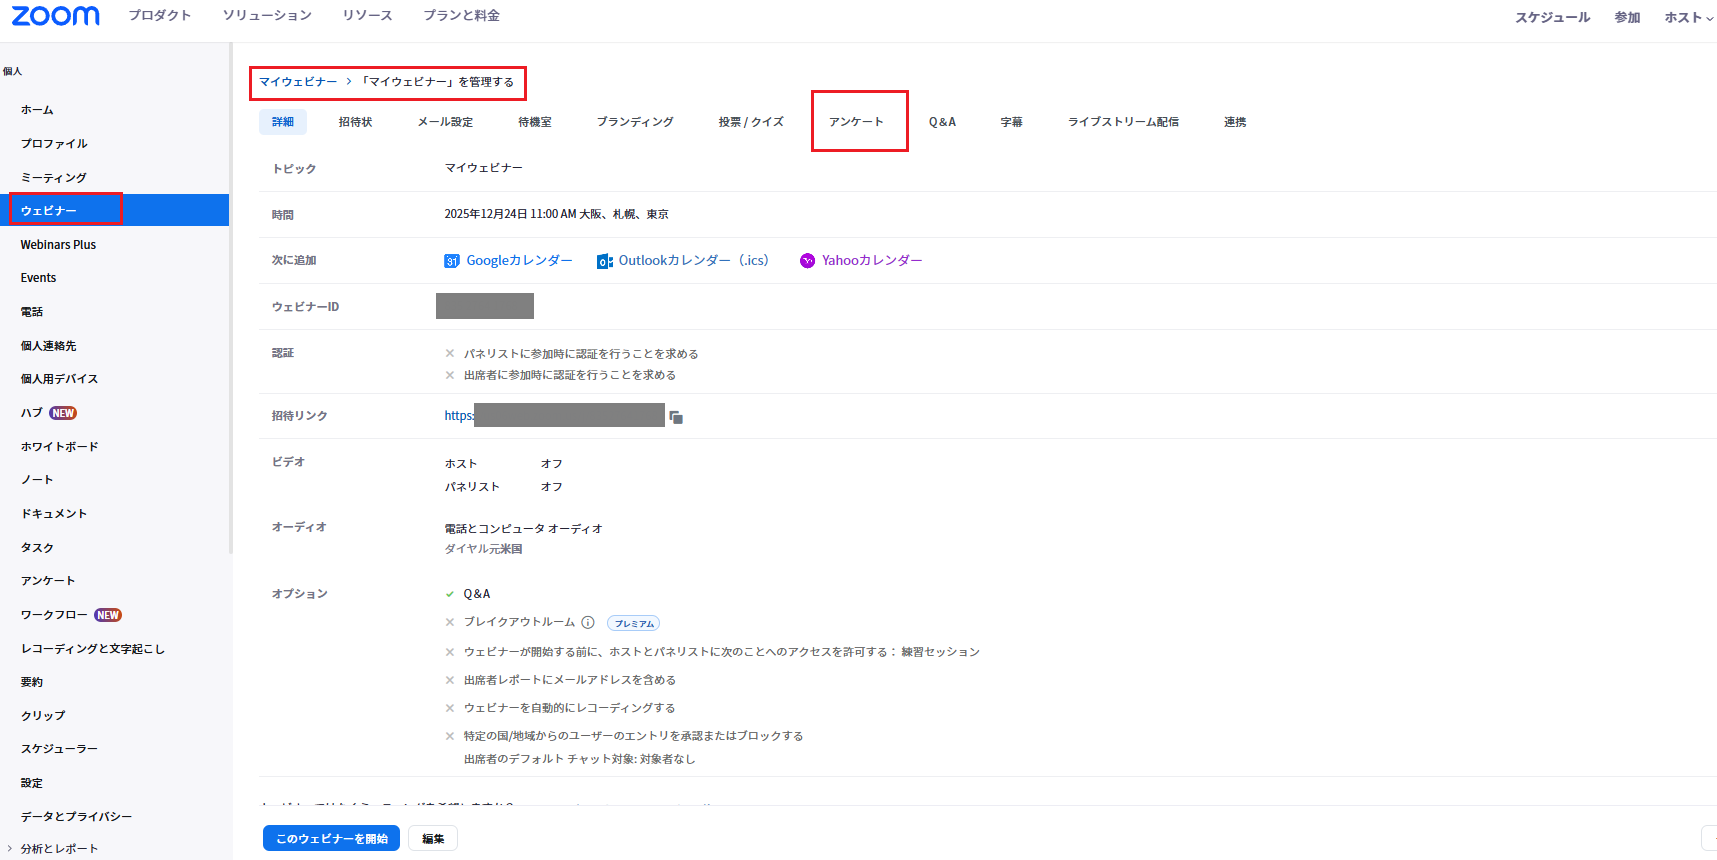Click the NEW badge beside ワークフロー
The height and width of the screenshot is (860, 1717).
(x=108, y=615)
